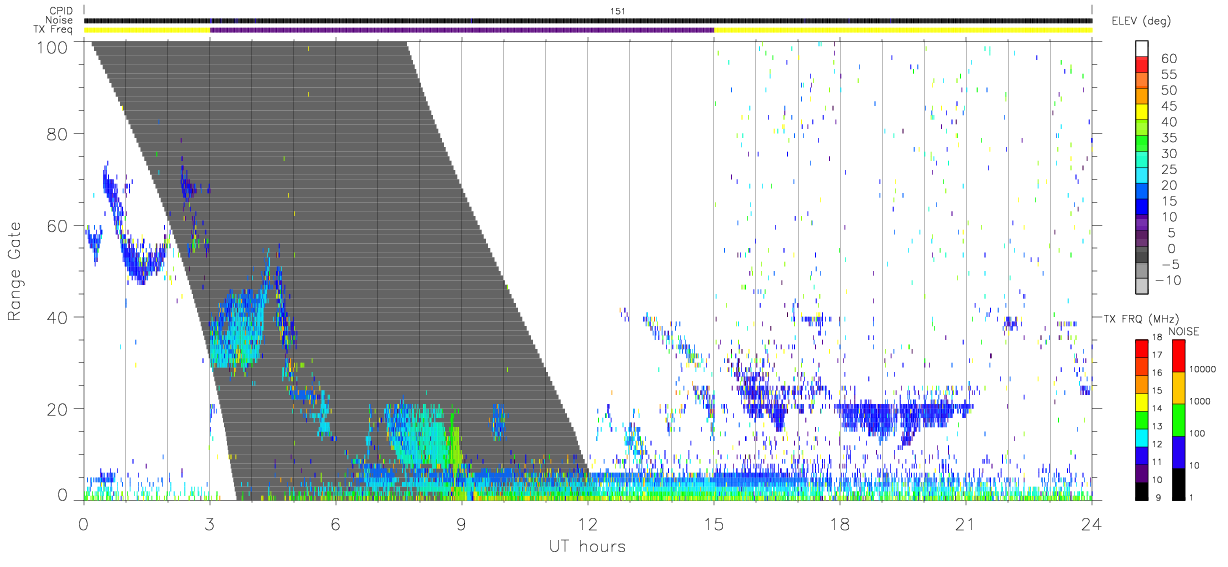Click the 3 tick label on UT hours axis
Image resolution: width=1228 pixels, height=567 pixels.
210,523
